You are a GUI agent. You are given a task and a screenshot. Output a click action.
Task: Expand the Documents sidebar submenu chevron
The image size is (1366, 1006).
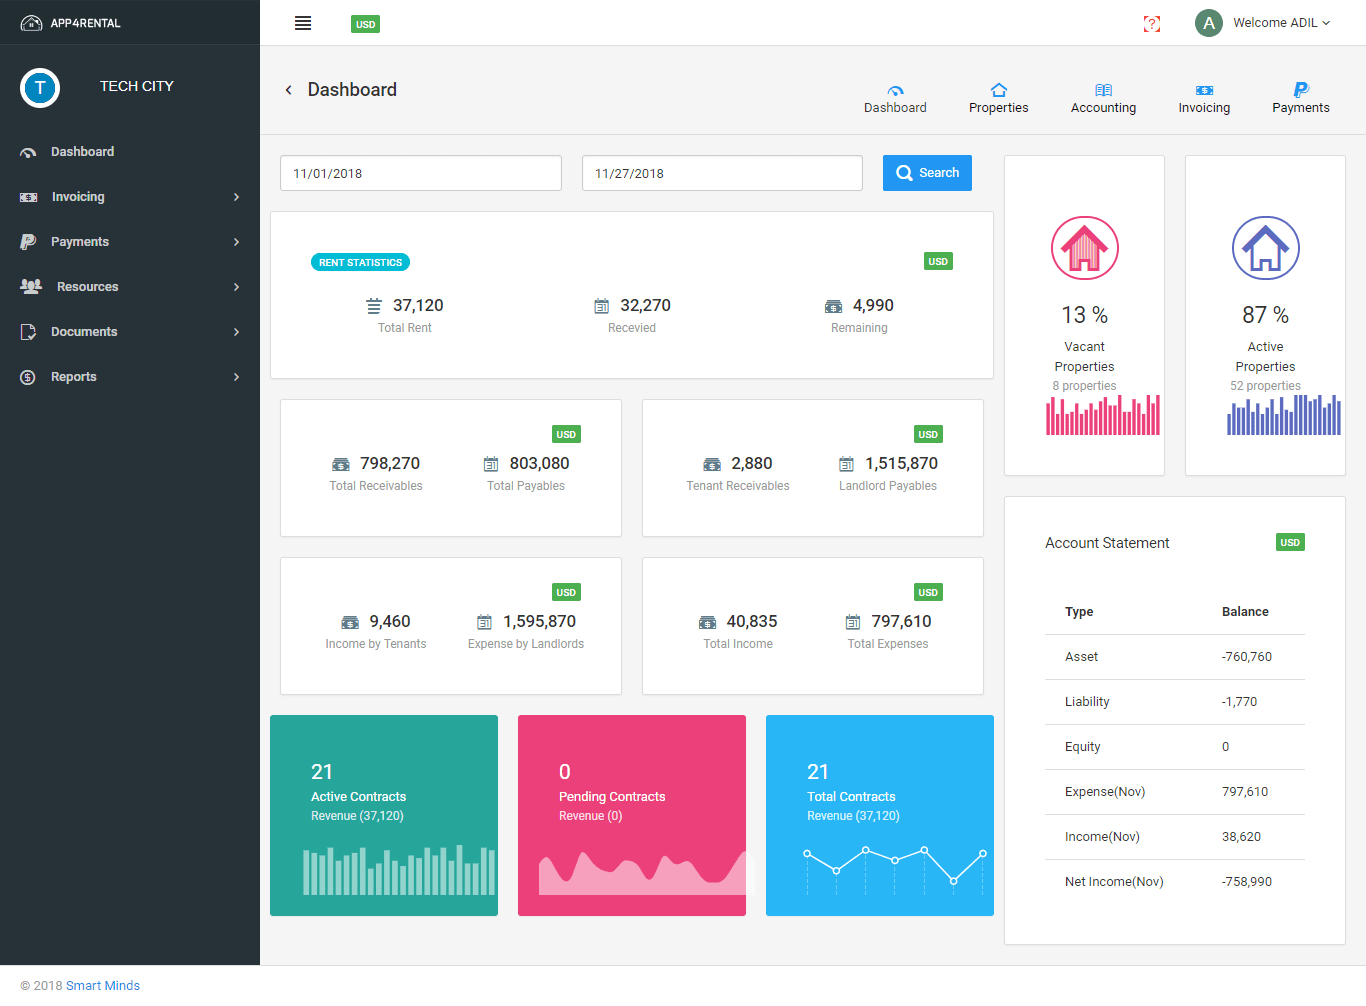coord(236,332)
